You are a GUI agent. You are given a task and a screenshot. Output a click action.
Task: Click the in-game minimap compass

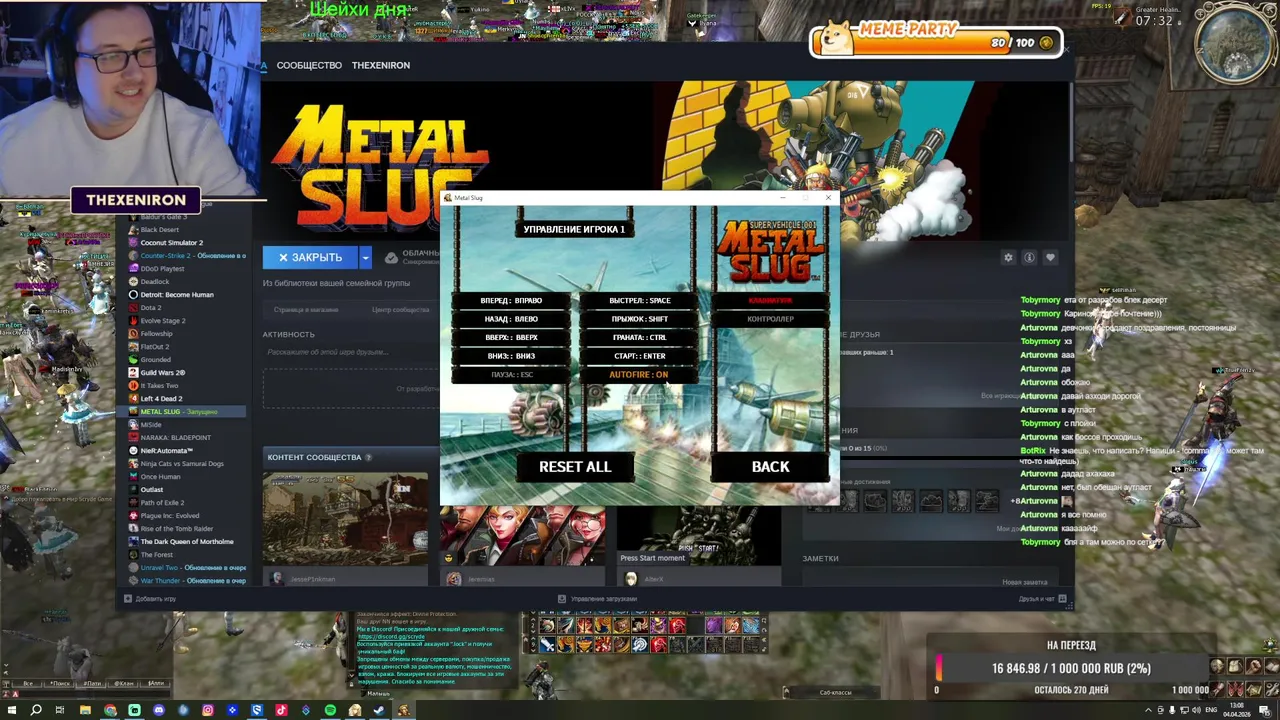pyautogui.click(x=1236, y=44)
